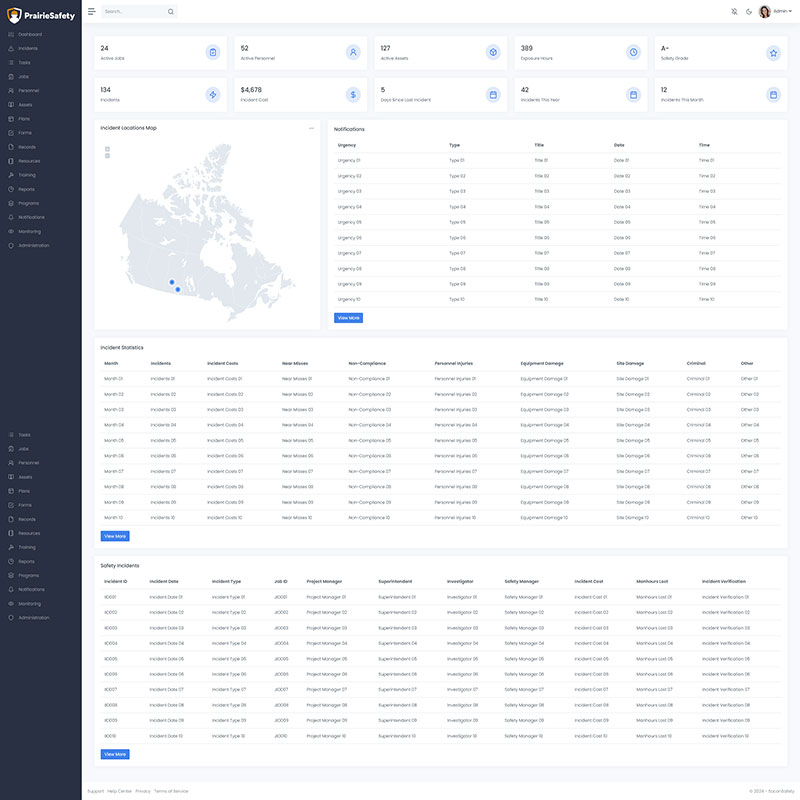Click the dollar icon on Incident Cost card

353,94
